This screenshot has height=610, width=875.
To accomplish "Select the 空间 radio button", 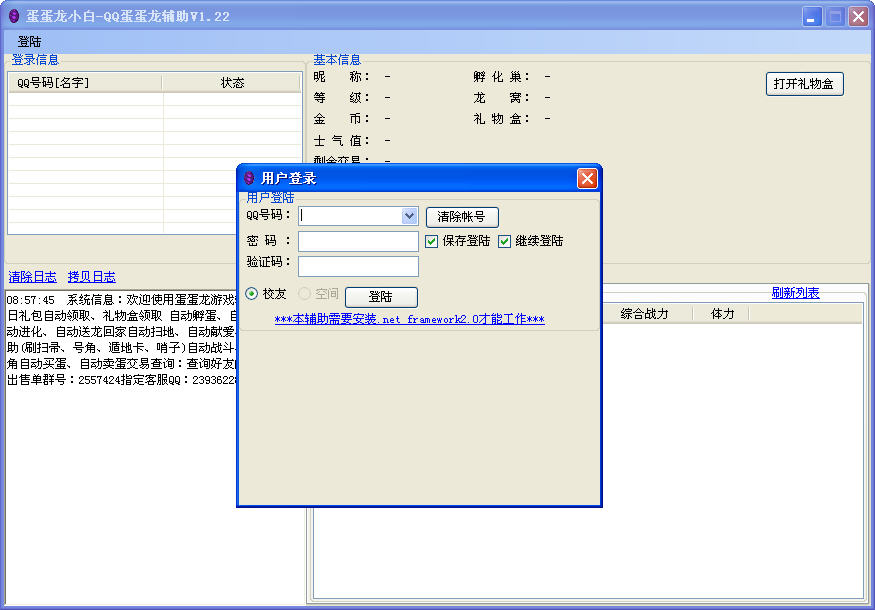I will (x=305, y=294).
